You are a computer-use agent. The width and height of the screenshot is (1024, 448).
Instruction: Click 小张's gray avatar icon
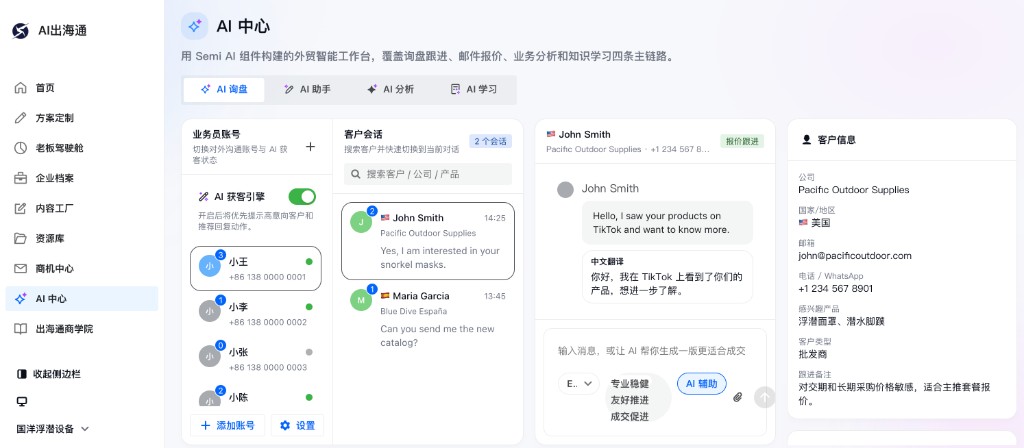coord(210,357)
